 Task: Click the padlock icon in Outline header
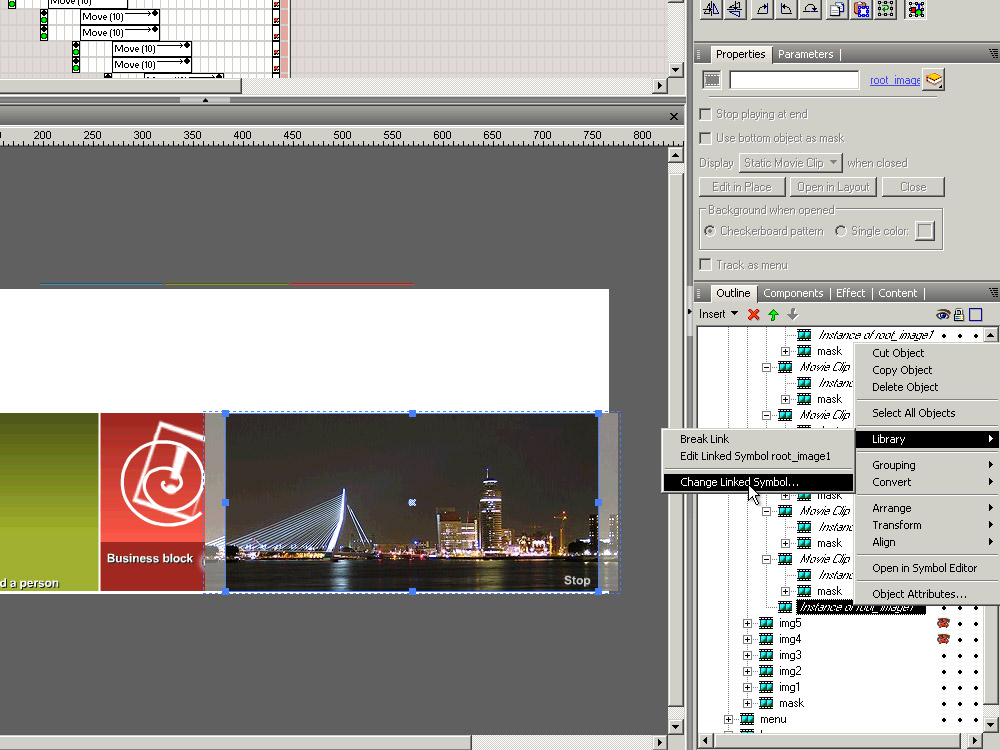point(959,314)
